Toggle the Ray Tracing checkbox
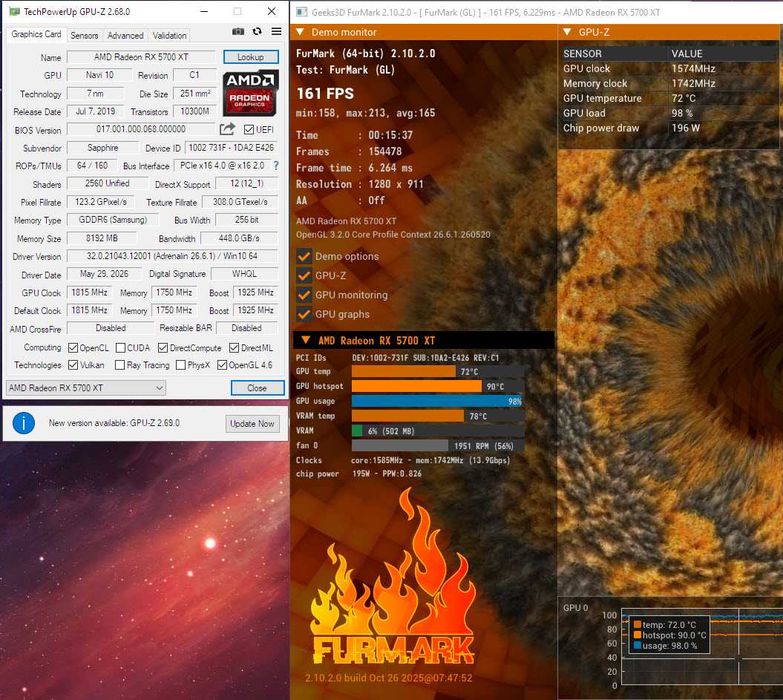The width and height of the screenshot is (783, 700). tap(120, 365)
